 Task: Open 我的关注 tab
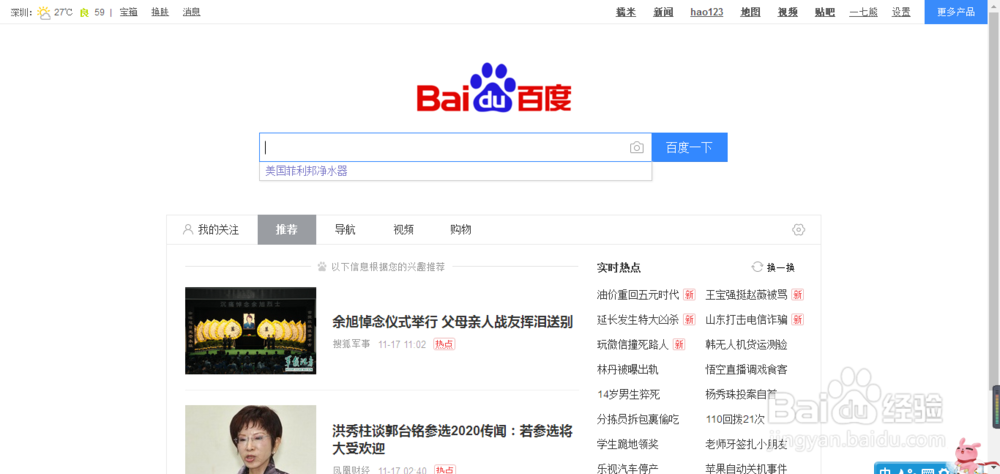212,230
